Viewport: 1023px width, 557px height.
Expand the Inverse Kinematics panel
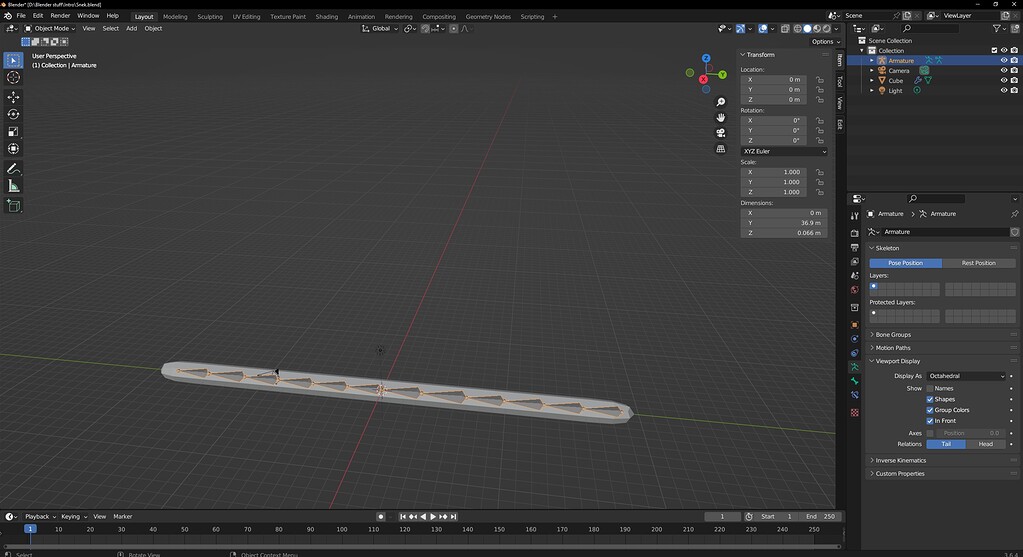tap(900, 460)
